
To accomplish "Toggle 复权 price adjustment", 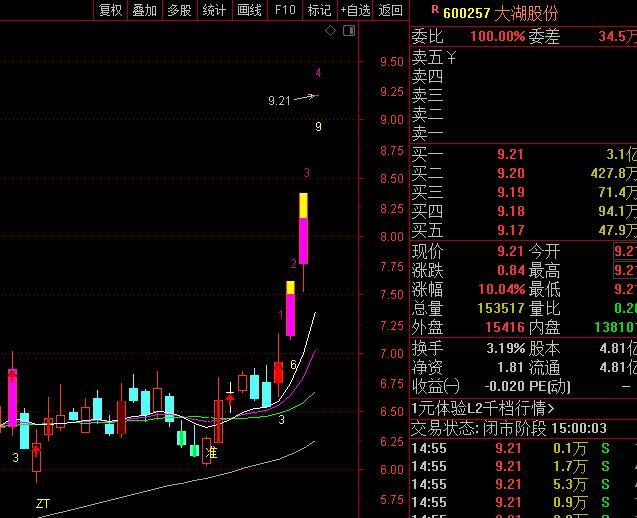I will click(110, 10).
